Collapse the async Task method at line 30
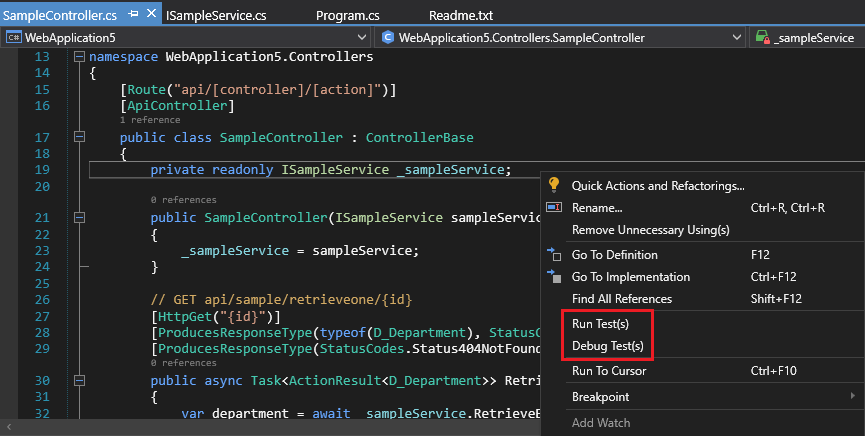Screen dimensions: 865x436 (79, 381)
